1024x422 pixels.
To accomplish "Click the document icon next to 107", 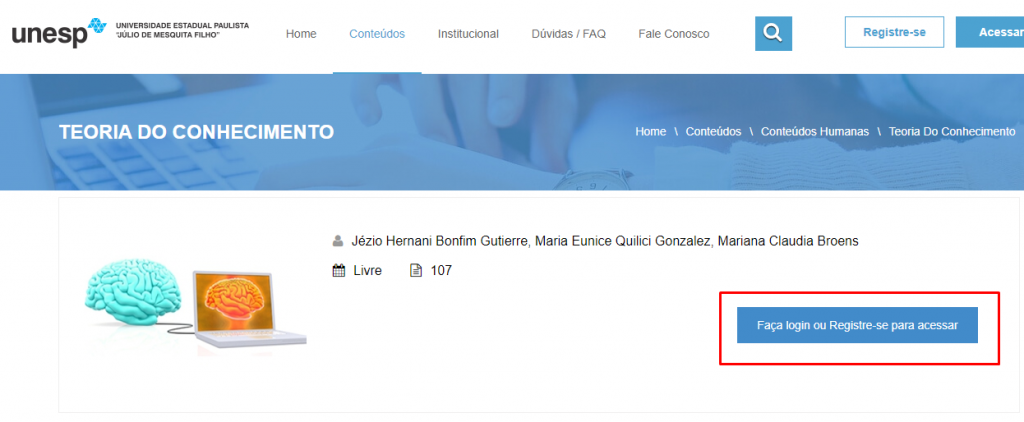I will (x=416, y=270).
